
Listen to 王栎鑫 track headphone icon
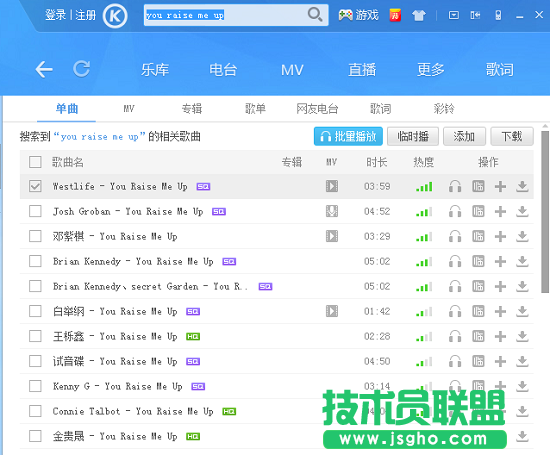455,336
